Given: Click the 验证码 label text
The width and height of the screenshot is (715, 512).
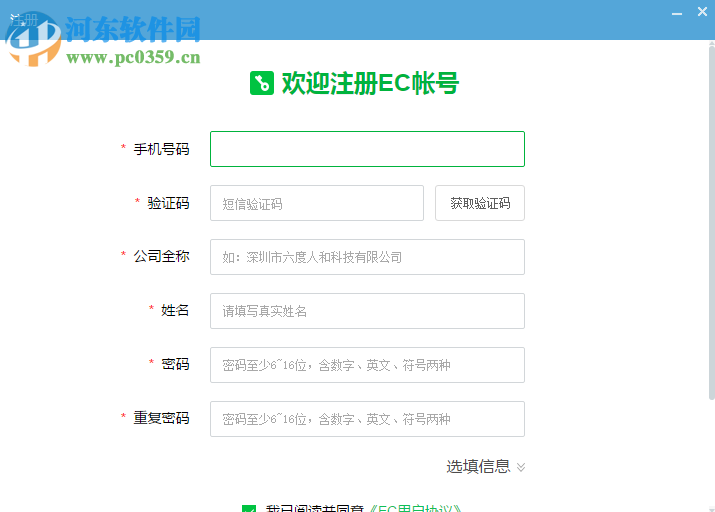Looking at the screenshot, I should (x=168, y=203).
